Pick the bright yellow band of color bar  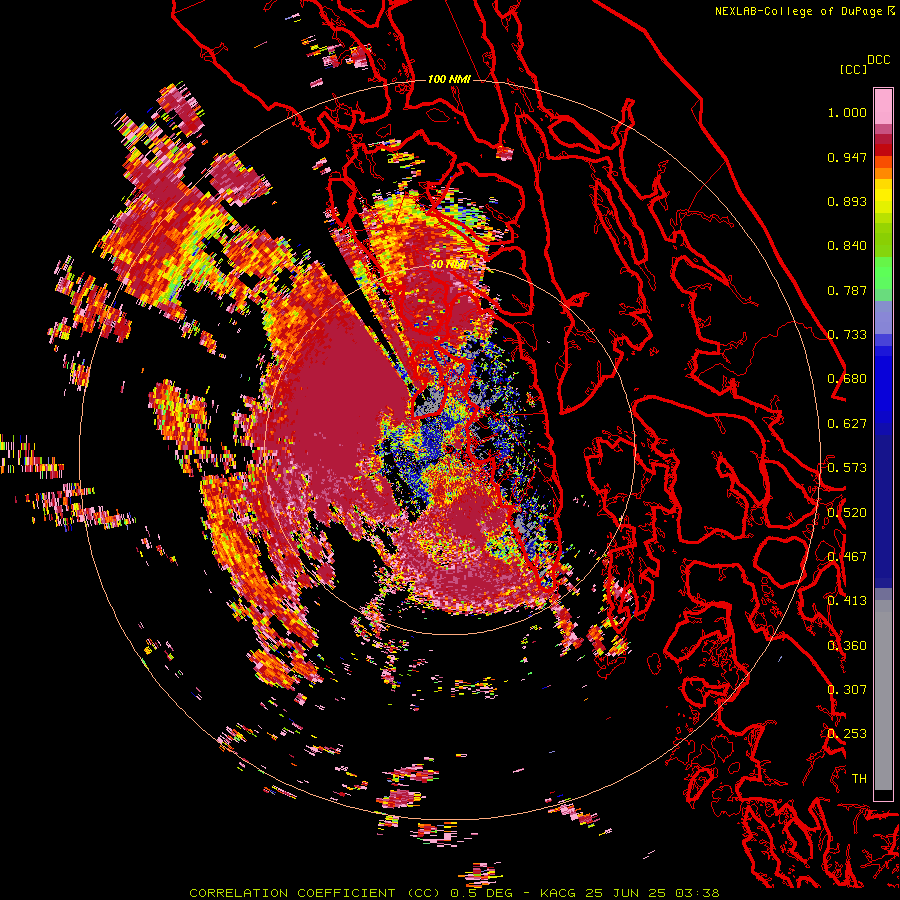pos(883,196)
